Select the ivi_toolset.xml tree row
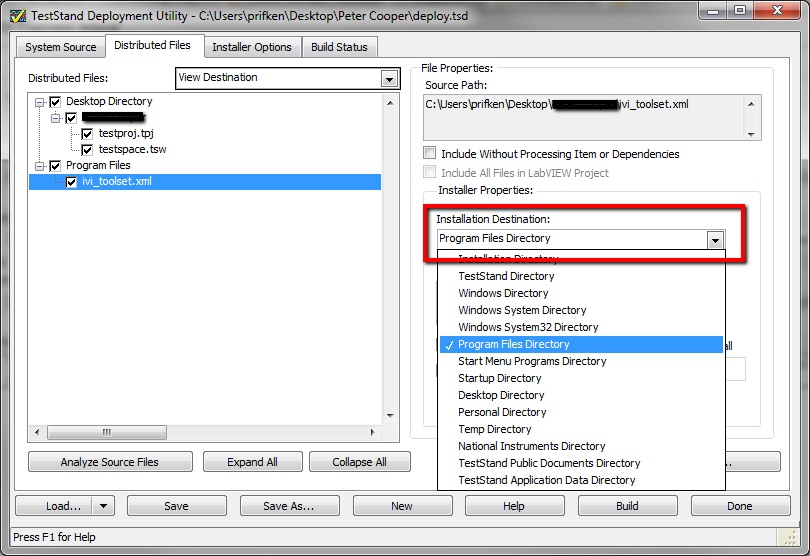 pyautogui.click(x=205, y=181)
